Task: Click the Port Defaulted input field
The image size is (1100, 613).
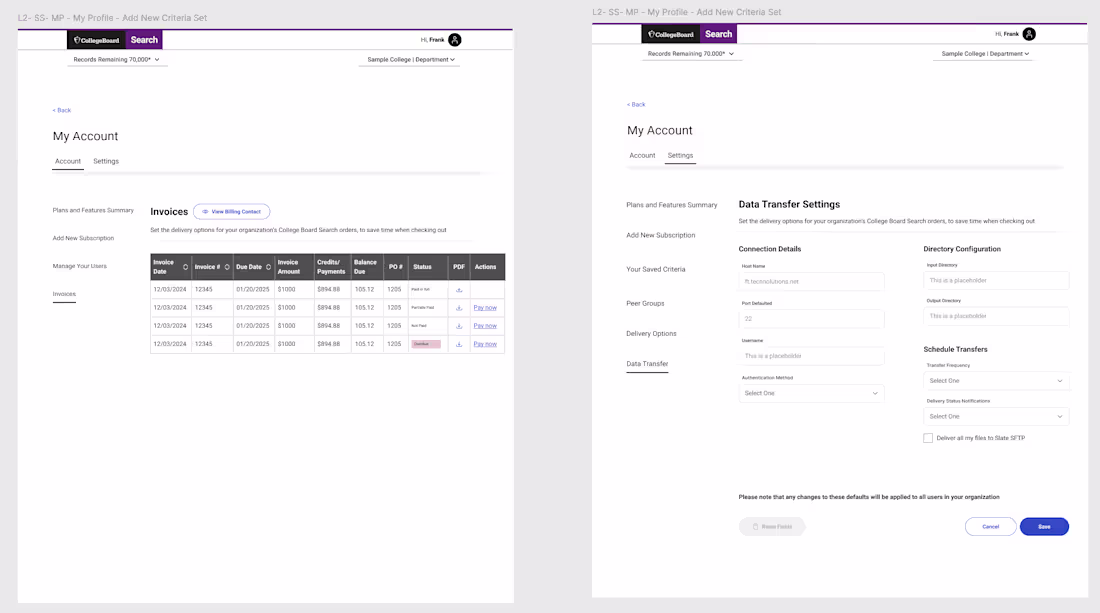Action: coord(811,318)
